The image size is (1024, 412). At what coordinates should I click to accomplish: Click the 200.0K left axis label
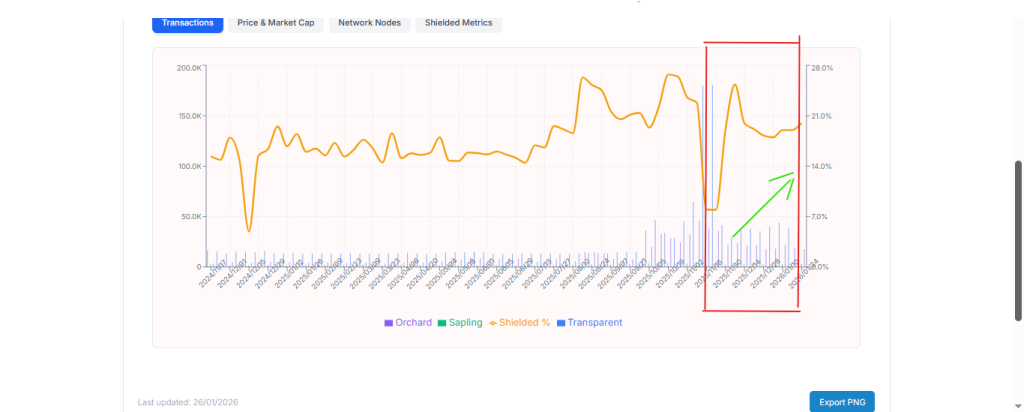tap(188, 68)
